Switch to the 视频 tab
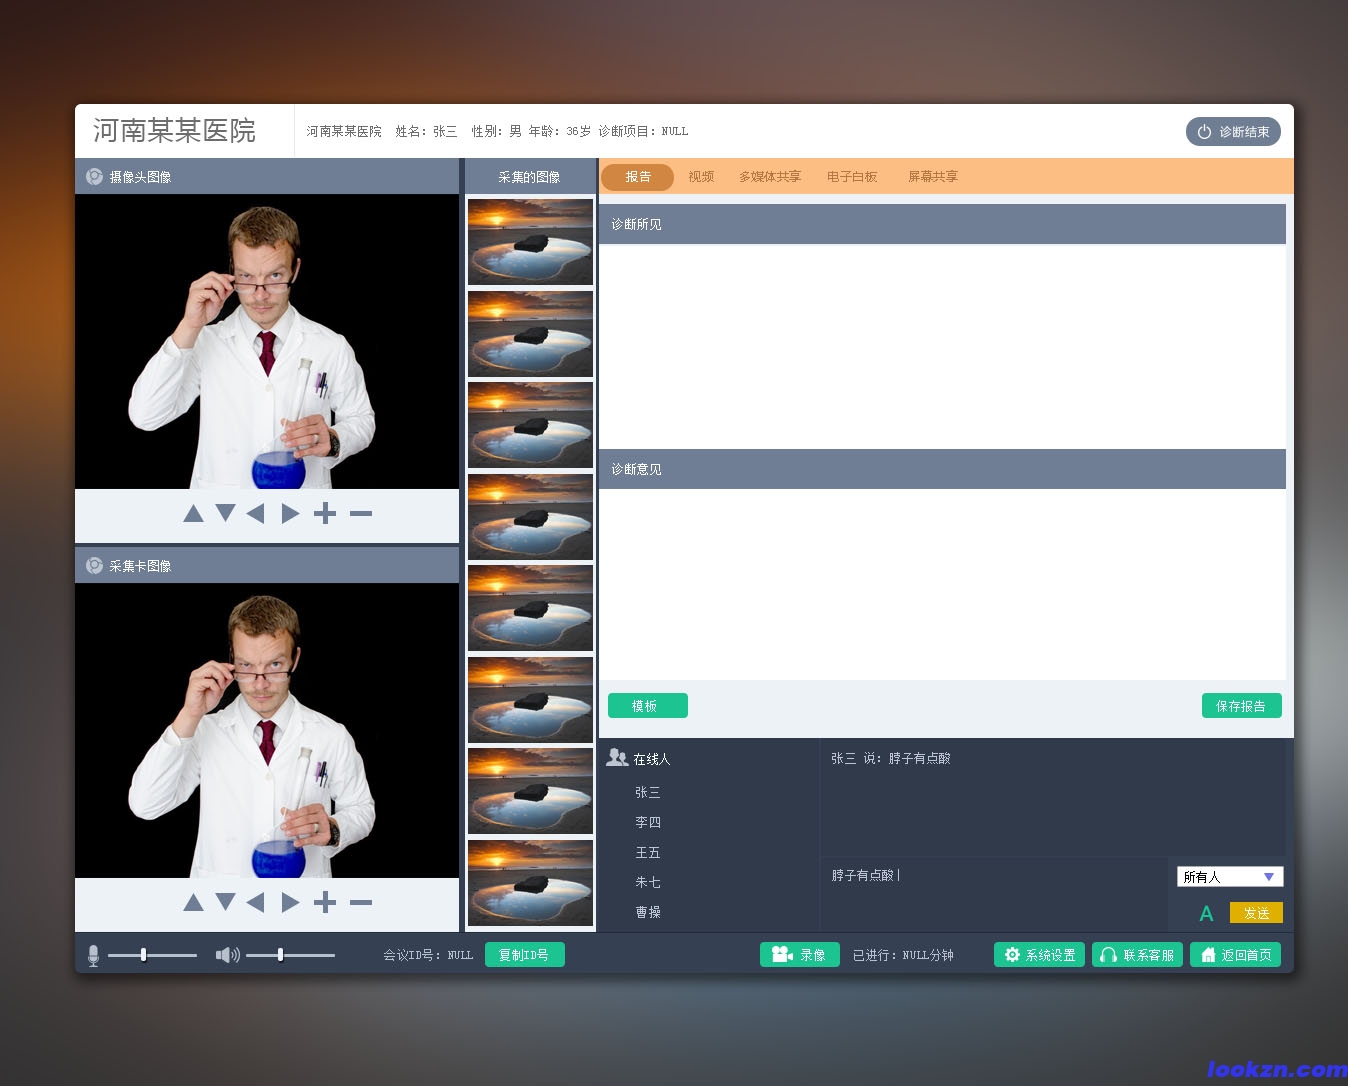Viewport: 1348px width, 1086px height. [x=701, y=177]
